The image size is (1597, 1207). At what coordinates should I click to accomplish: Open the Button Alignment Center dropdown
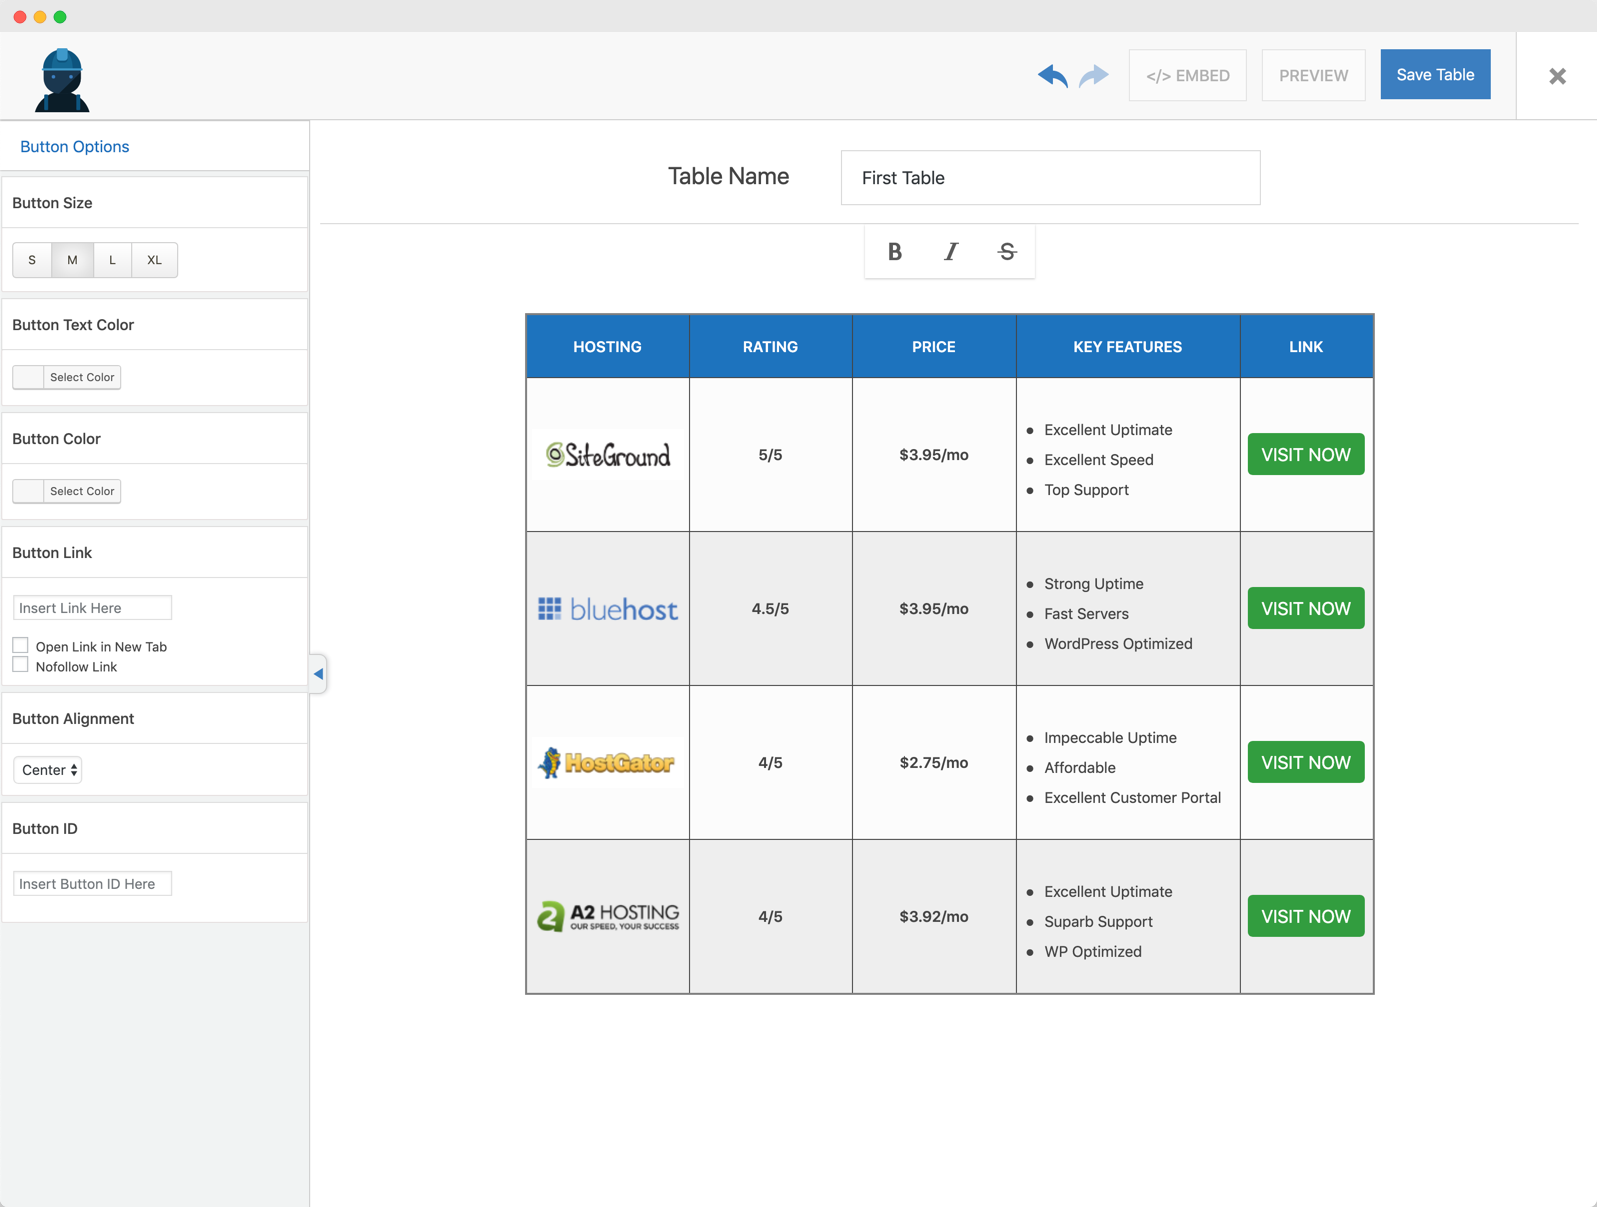coord(48,770)
